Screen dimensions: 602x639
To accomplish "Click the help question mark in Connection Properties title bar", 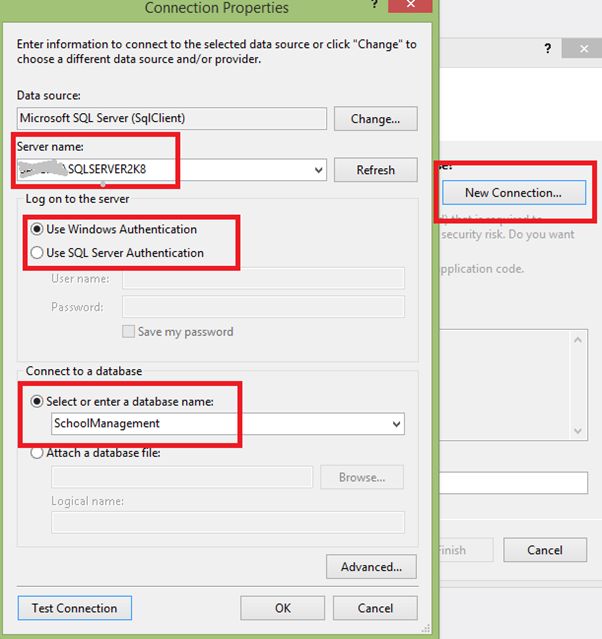I will click(x=374, y=6).
